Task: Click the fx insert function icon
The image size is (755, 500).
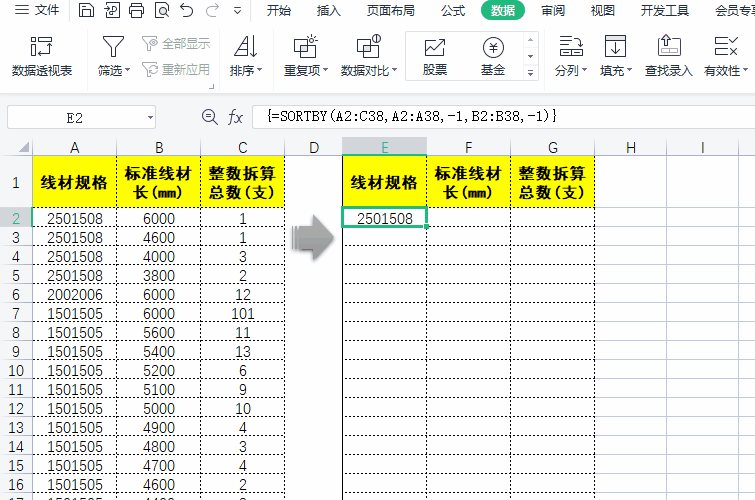Action: 235,117
